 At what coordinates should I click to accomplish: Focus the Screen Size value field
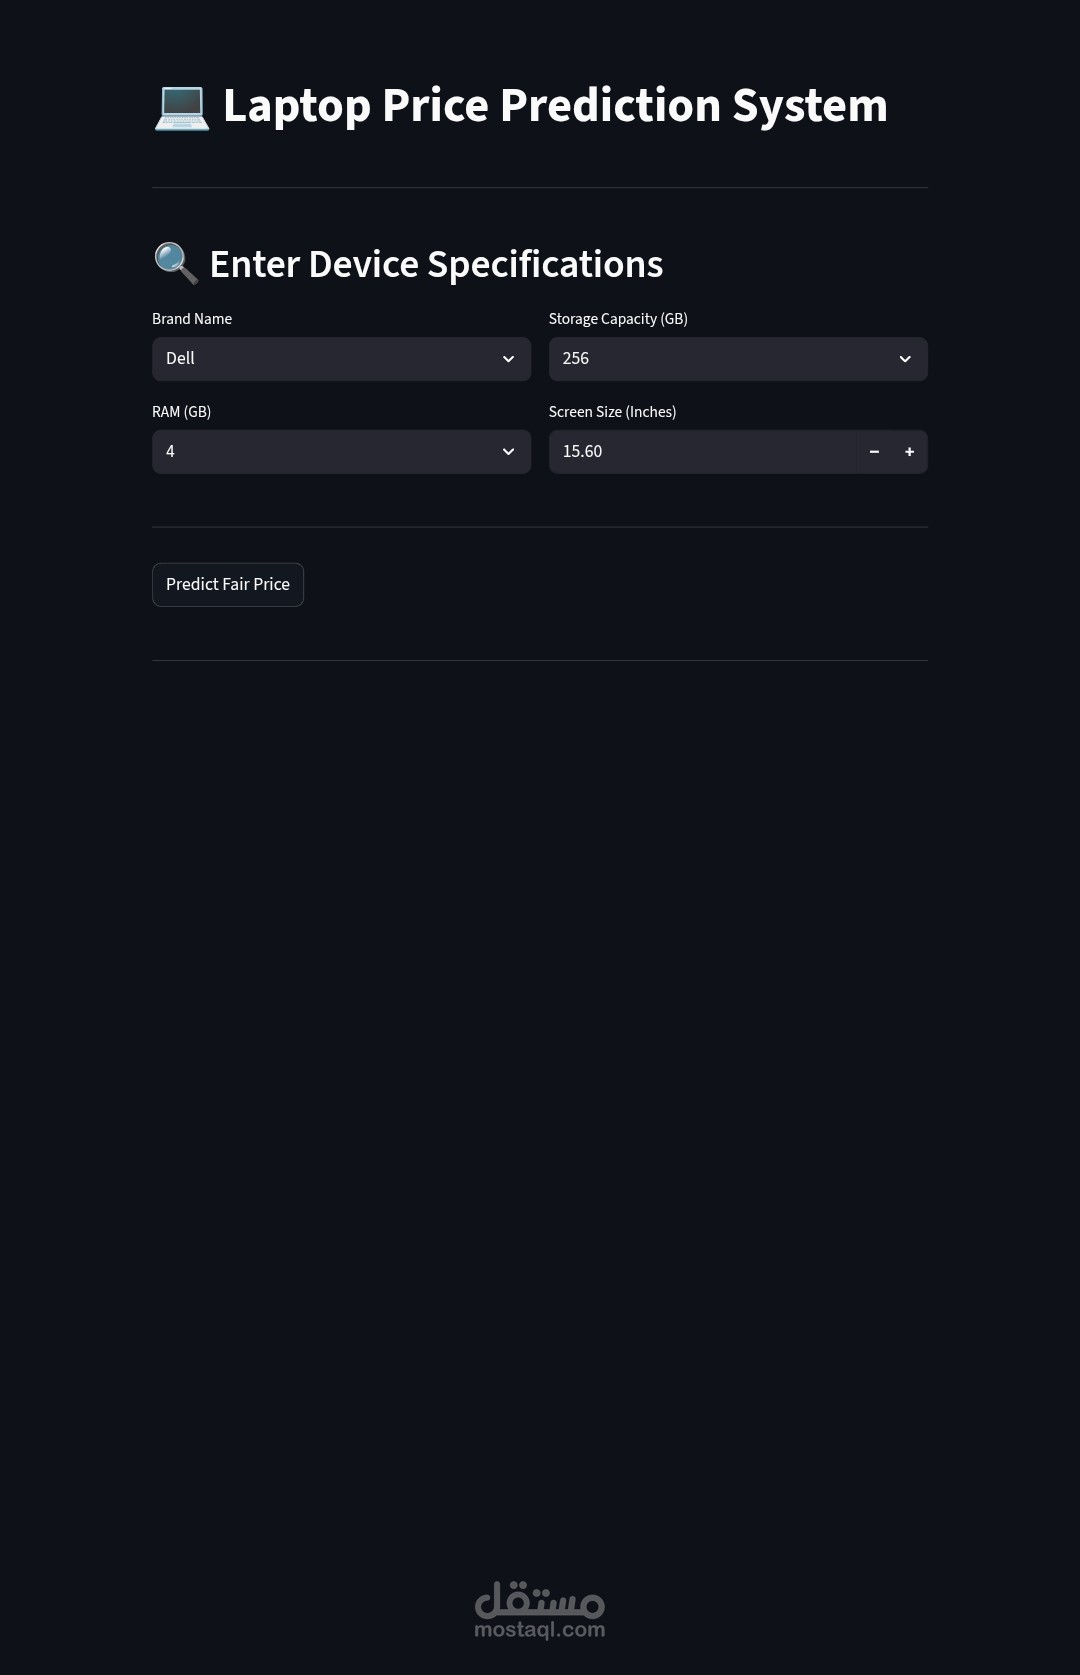(700, 452)
